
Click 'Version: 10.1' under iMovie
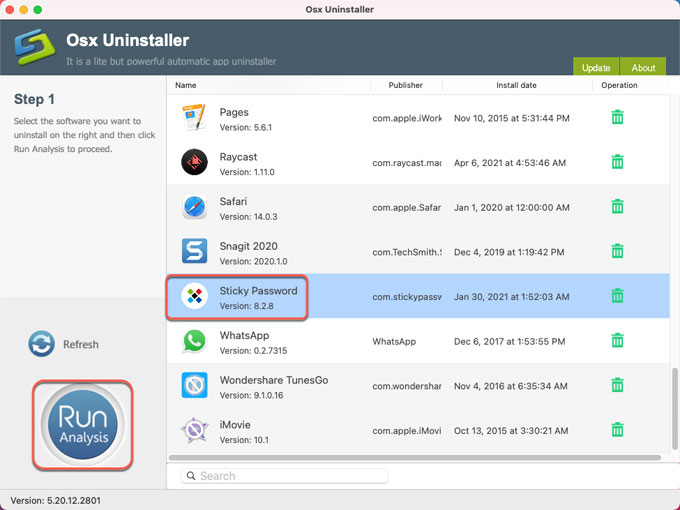pyautogui.click(x=244, y=440)
